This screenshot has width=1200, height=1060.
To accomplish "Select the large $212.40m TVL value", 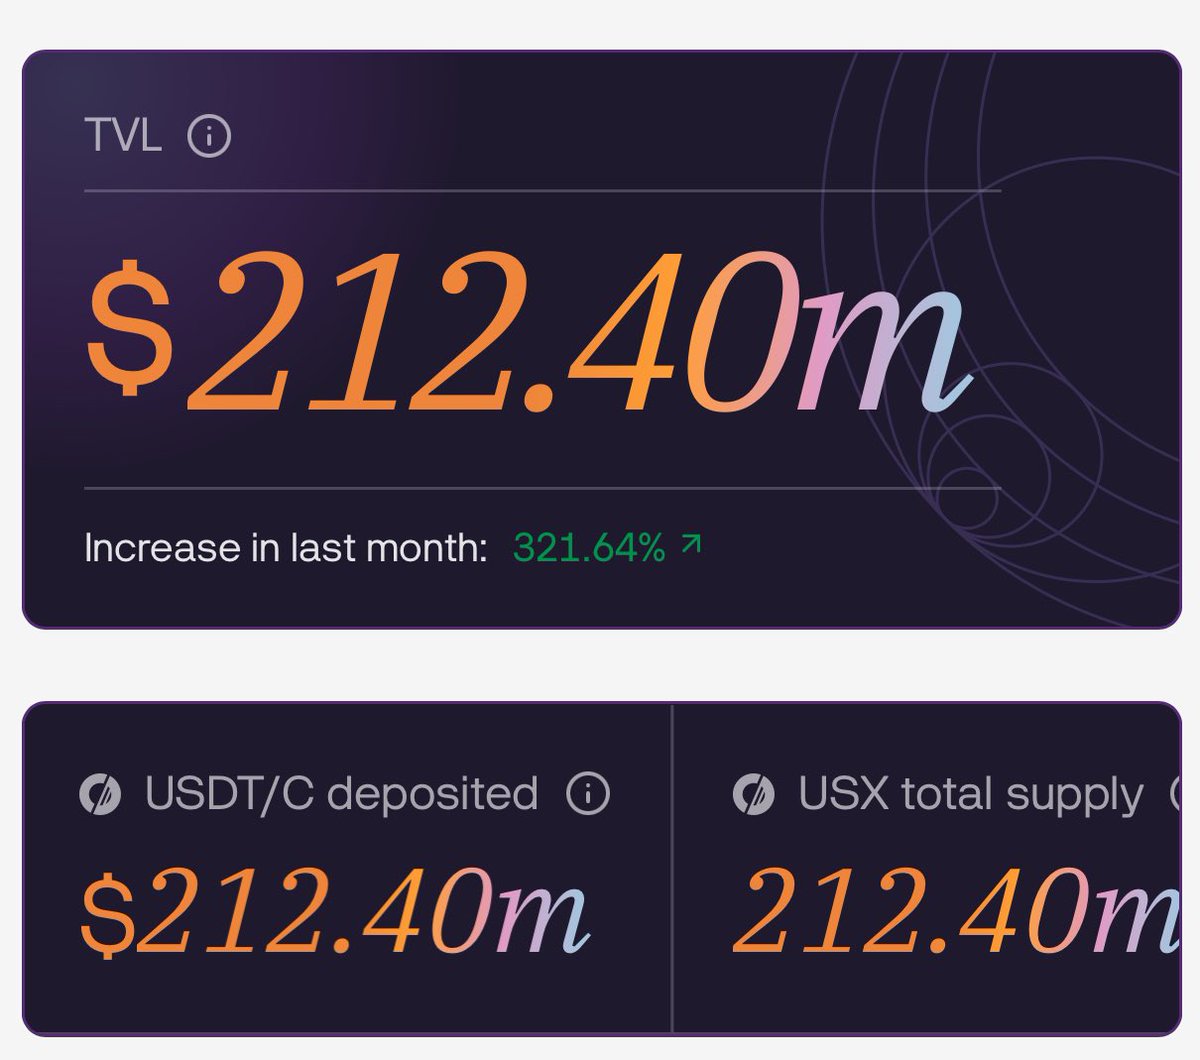I will click(530, 330).
